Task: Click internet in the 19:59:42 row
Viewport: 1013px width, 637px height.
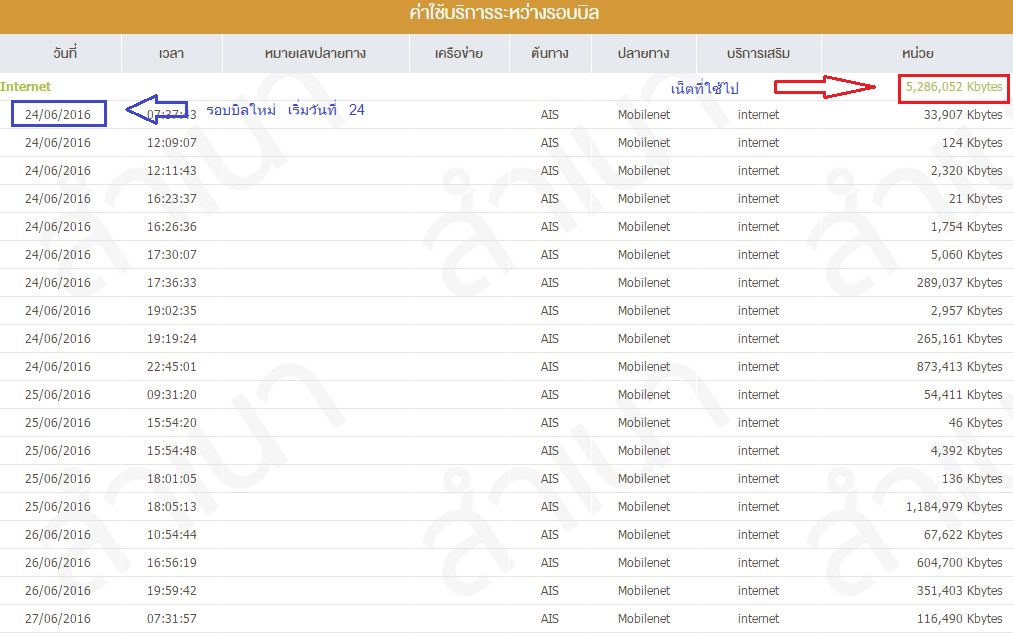Action: 758,590
